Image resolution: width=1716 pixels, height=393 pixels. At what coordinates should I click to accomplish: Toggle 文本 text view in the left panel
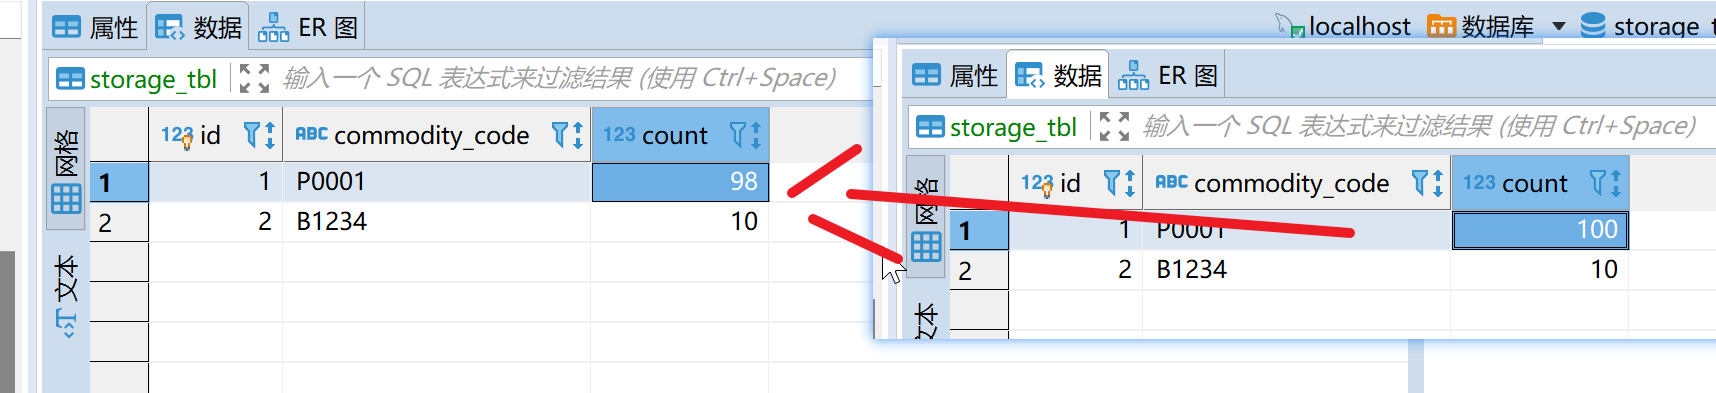pyautogui.click(x=66, y=296)
